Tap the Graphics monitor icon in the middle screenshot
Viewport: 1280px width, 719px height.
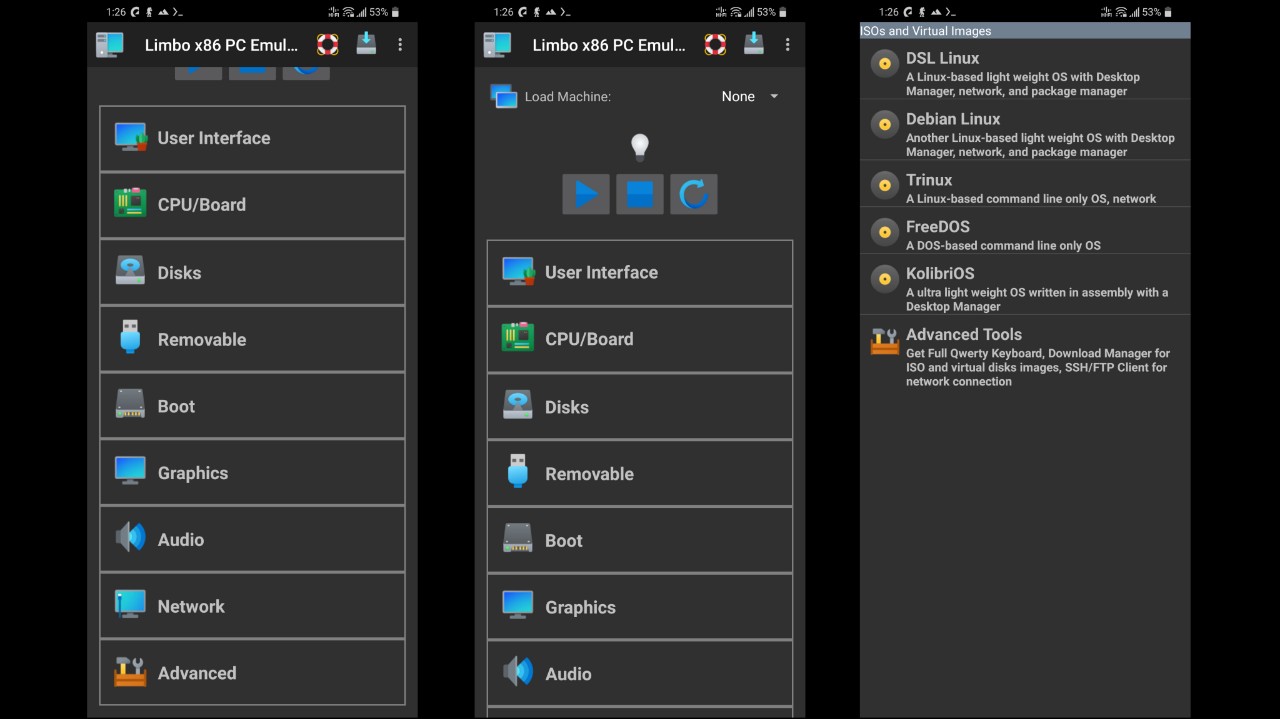pos(518,605)
